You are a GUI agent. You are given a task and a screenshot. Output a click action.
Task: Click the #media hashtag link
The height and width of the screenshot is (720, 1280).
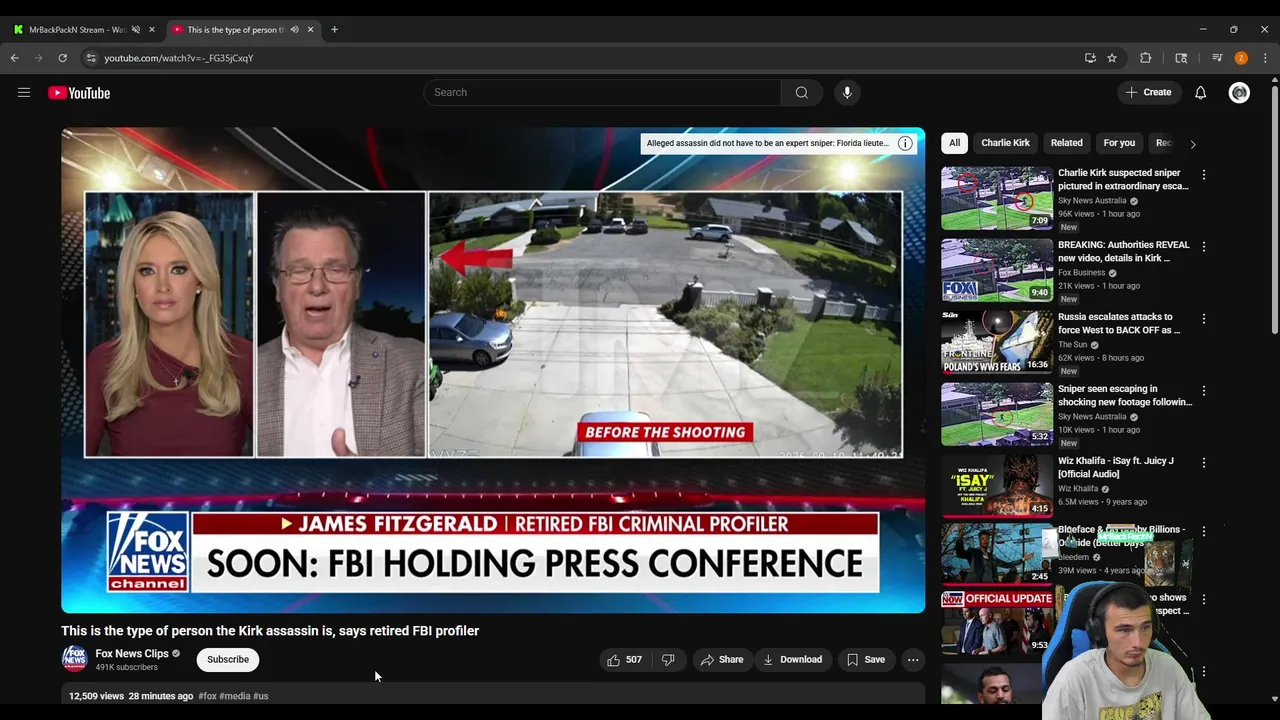click(235, 696)
